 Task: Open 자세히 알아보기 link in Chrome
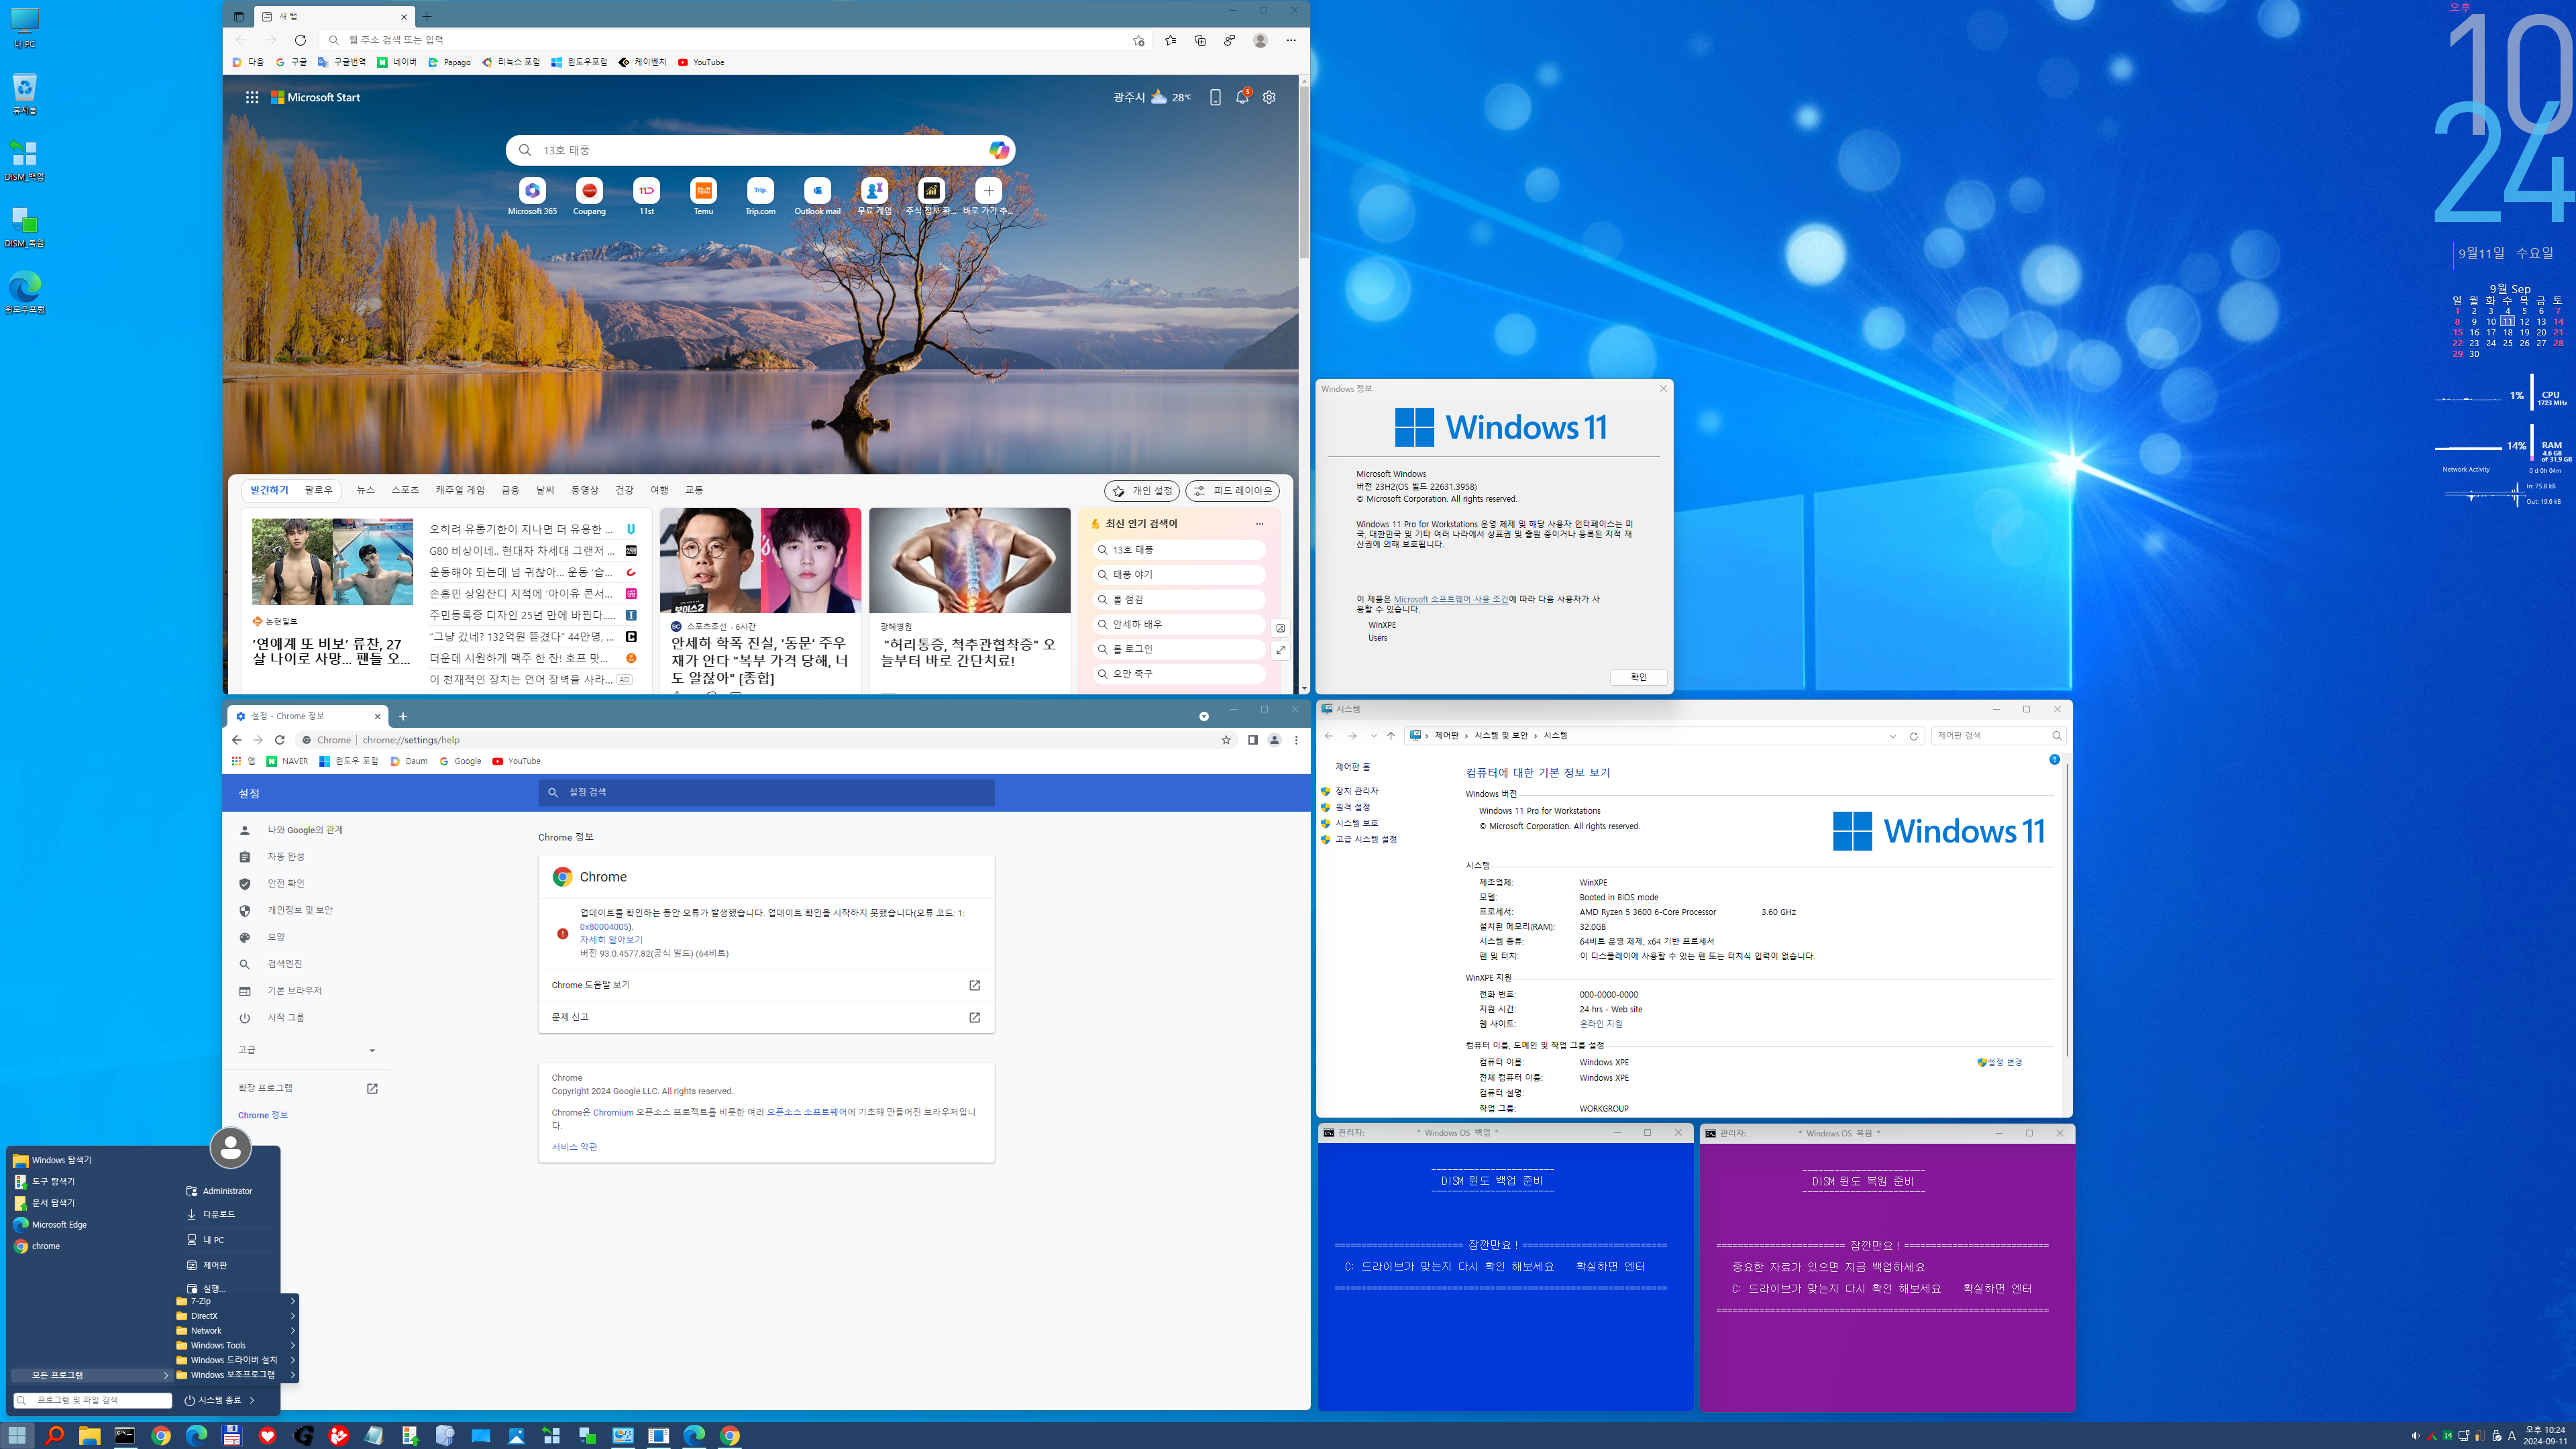[611, 940]
